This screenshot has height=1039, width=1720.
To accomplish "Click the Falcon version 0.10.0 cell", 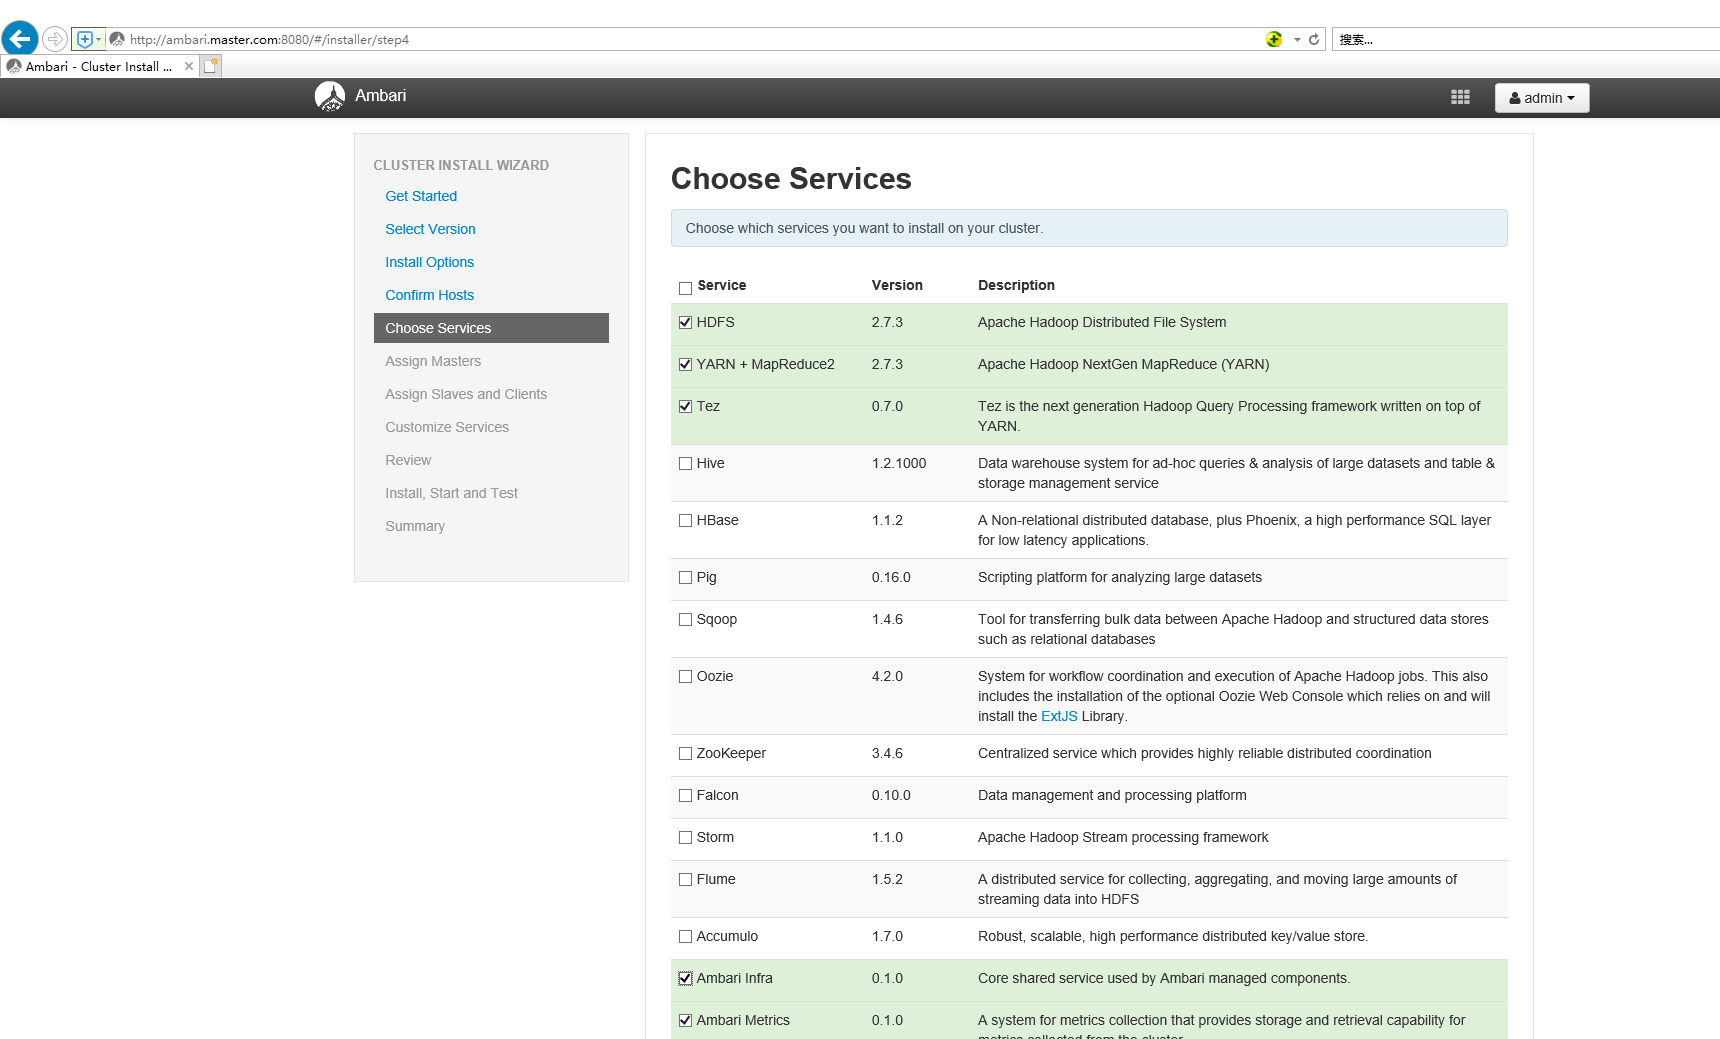I will 891,795.
